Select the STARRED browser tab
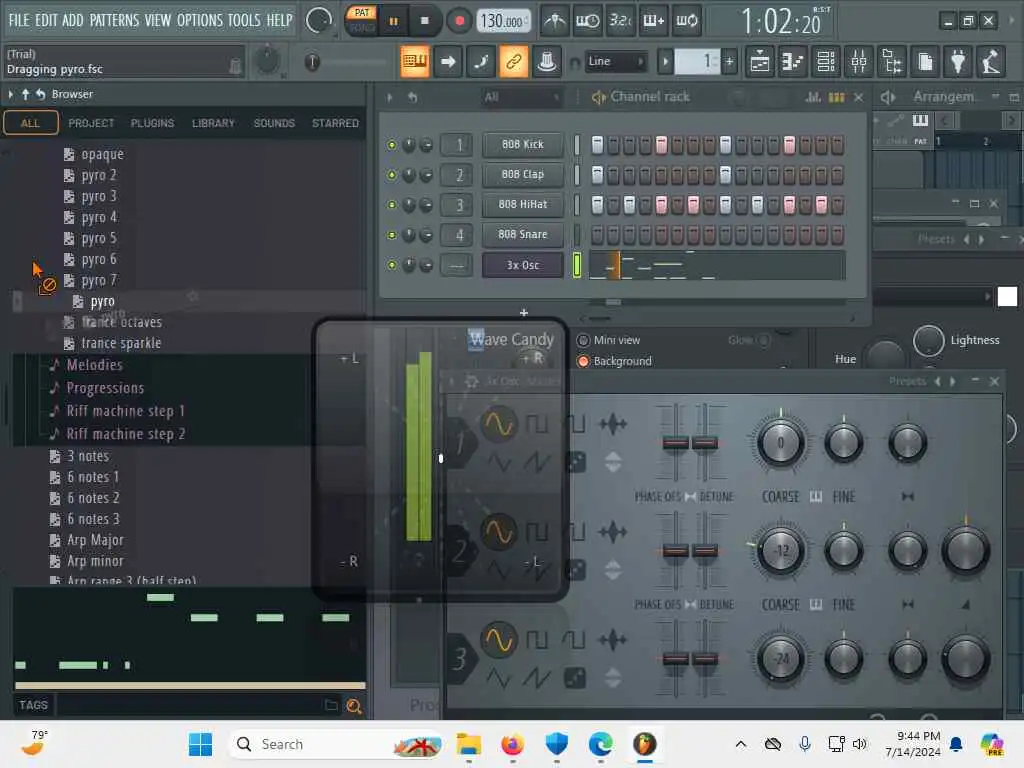This screenshot has width=1024, height=768. coord(335,123)
